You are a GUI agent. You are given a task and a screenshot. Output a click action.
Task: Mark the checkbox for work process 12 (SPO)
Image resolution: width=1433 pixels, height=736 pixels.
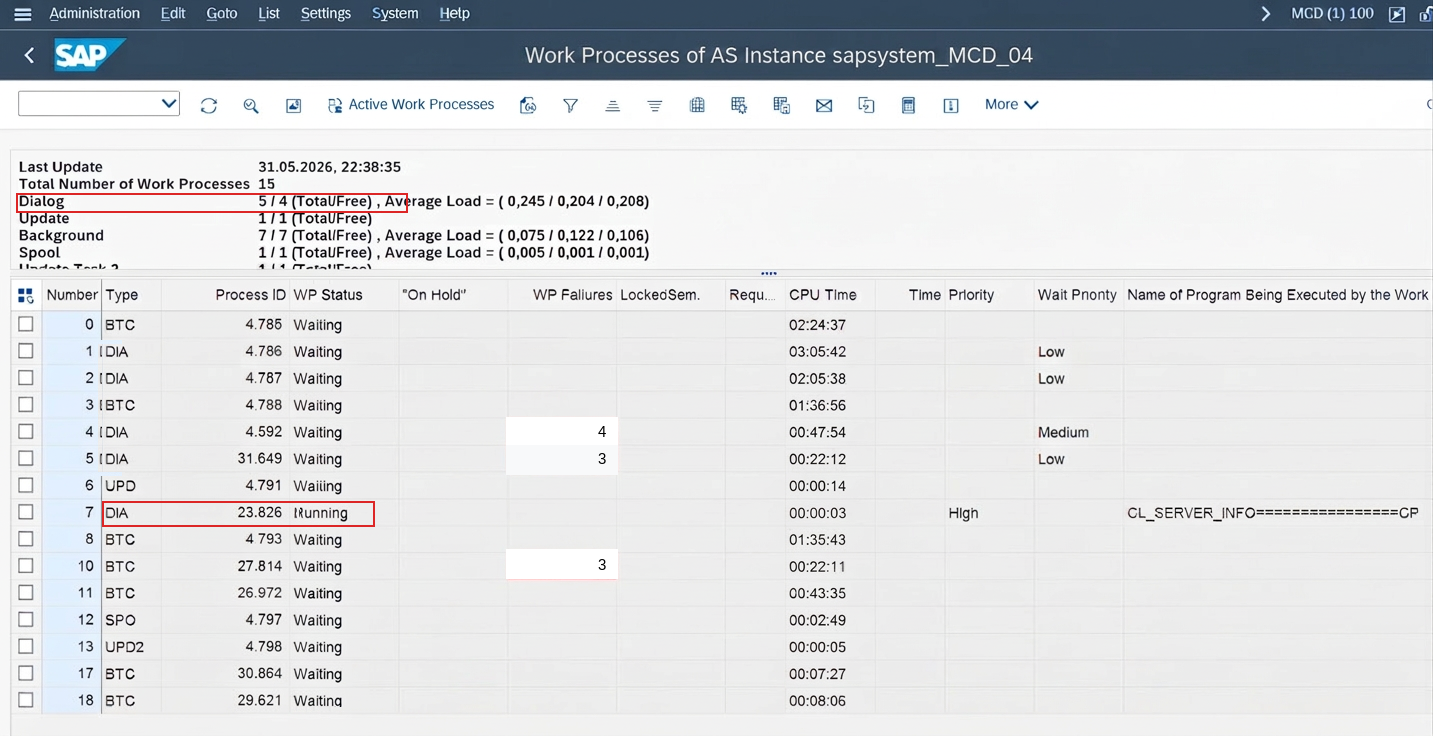[26, 620]
